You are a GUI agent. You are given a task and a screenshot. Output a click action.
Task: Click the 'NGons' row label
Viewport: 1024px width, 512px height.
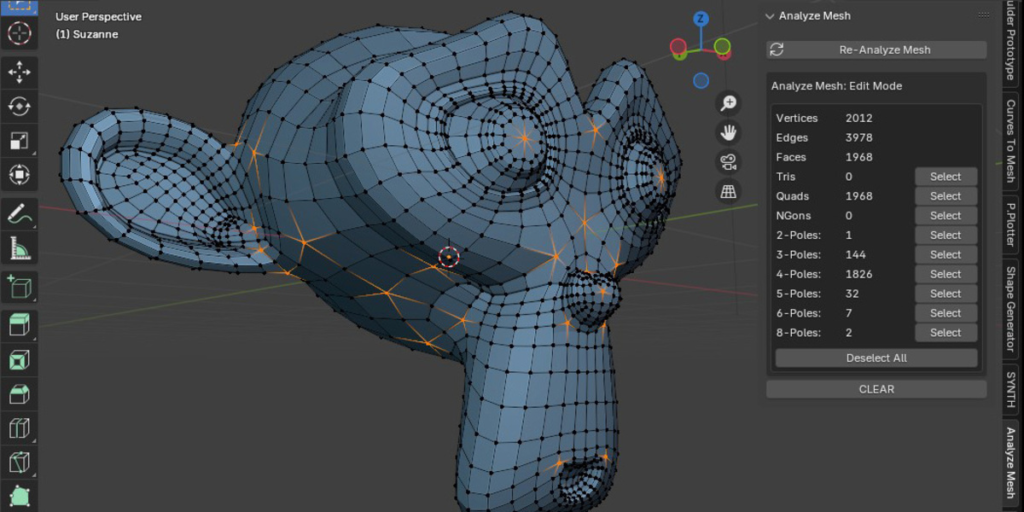[792, 216]
